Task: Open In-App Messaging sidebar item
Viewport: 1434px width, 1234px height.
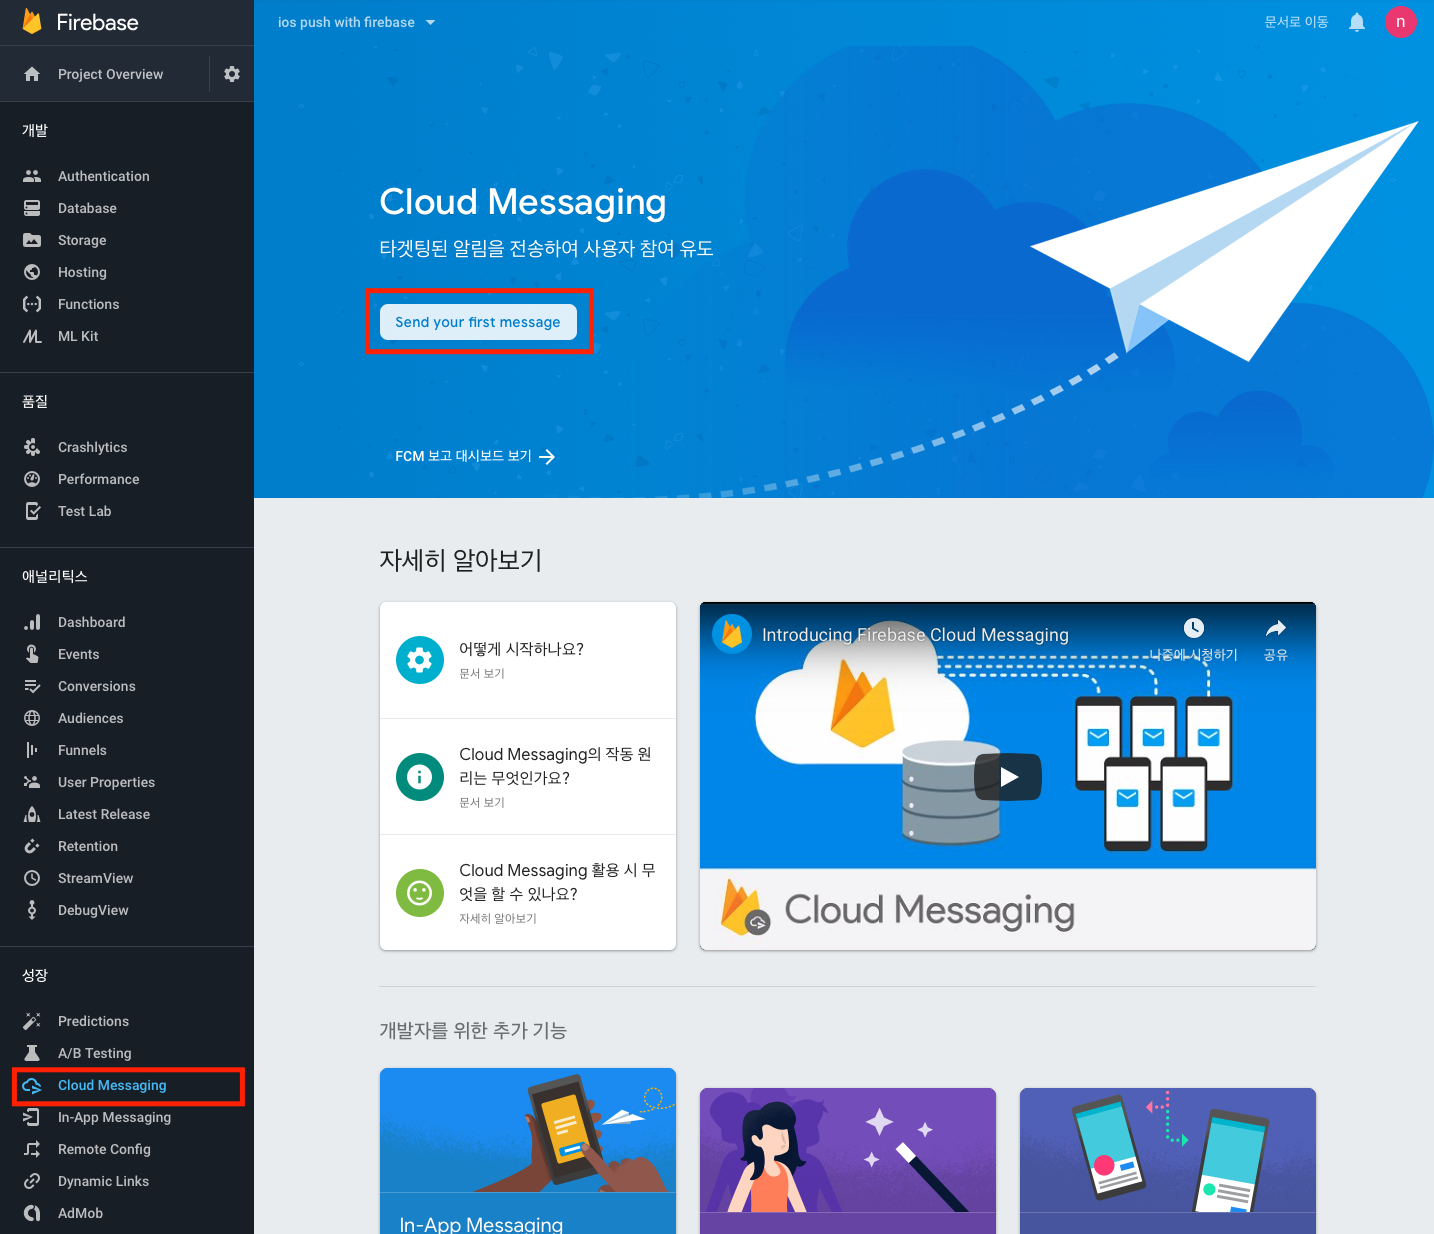Action: (127, 1117)
